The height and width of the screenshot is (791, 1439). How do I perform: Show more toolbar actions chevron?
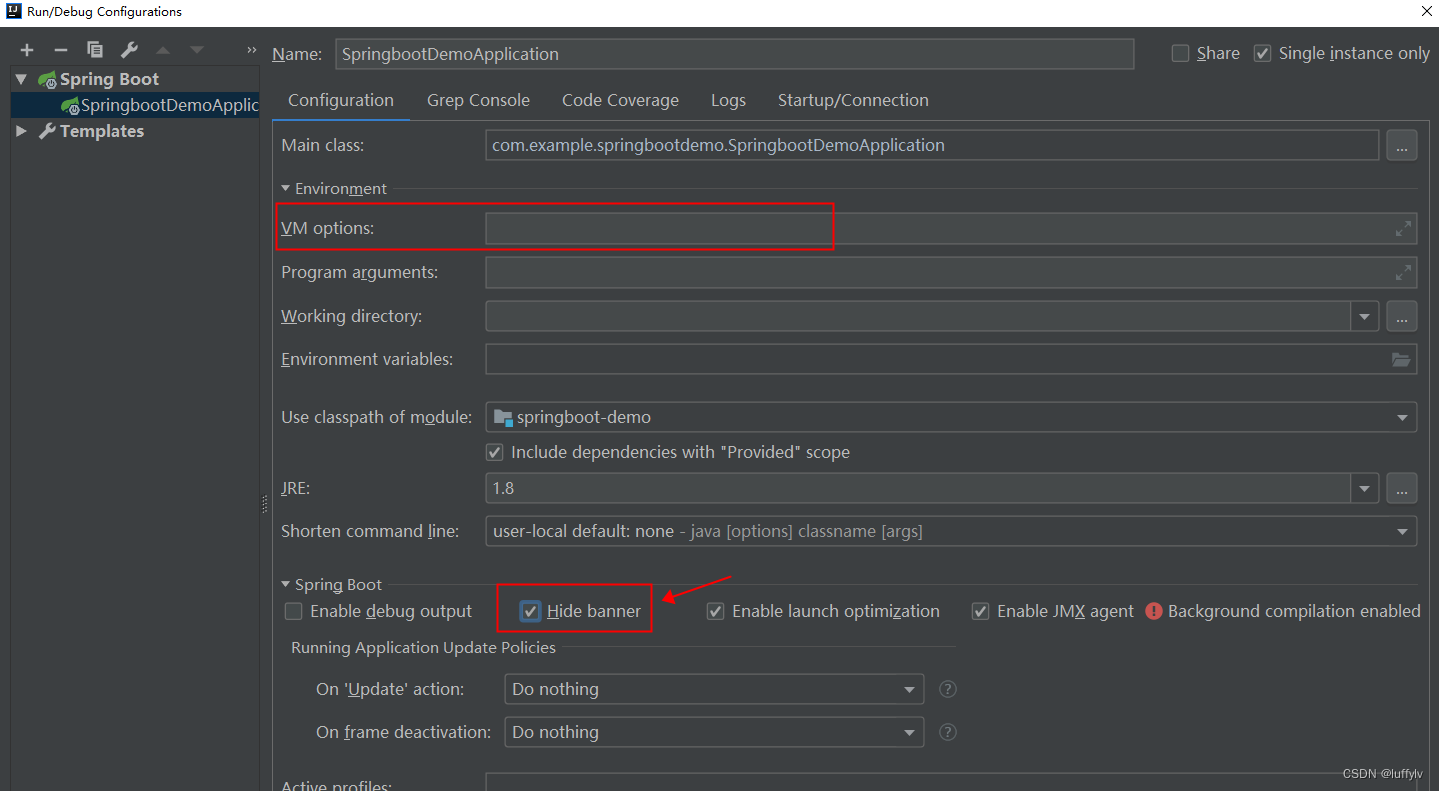coord(252,50)
